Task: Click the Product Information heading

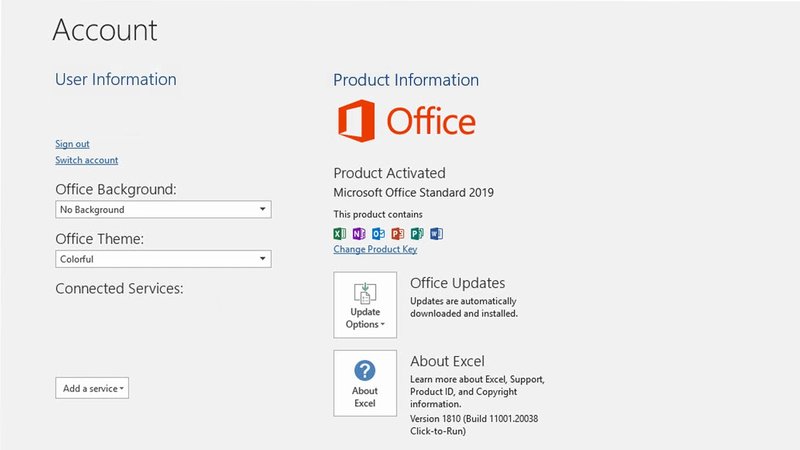Action: coord(405,80)
